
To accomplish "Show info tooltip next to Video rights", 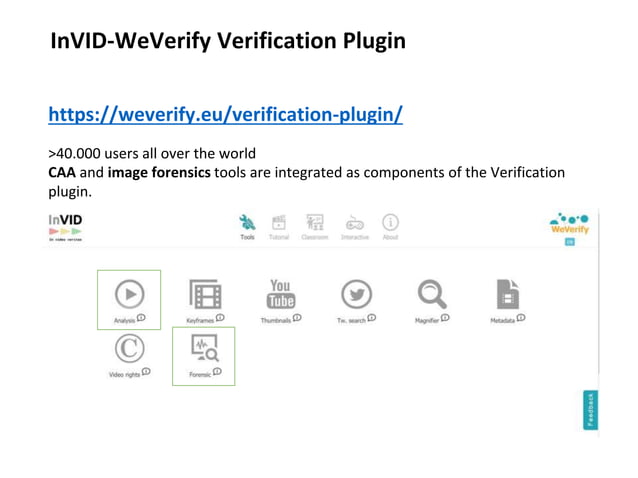I will [x=146, y=371].
